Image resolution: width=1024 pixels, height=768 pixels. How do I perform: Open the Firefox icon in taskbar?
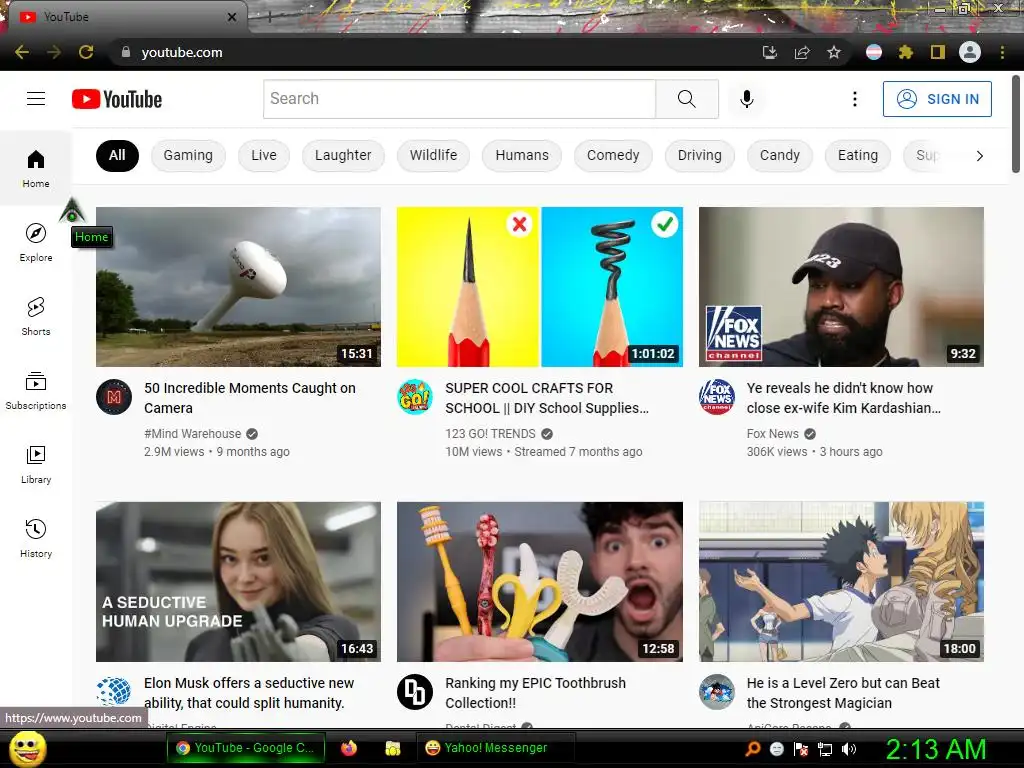point(349,748)
